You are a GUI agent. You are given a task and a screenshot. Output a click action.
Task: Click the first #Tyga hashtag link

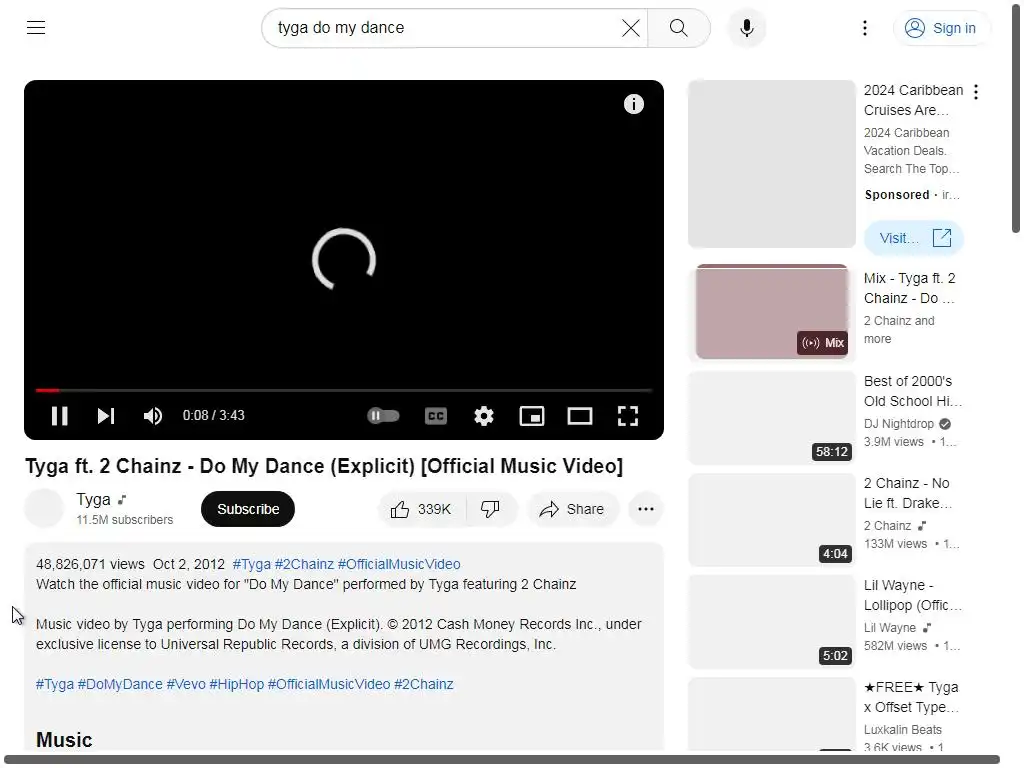pyautogui.click(x=251, y=564)
